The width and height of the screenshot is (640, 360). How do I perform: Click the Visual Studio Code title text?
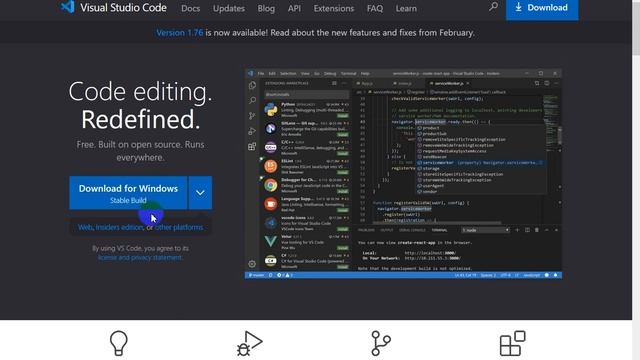pyautogui.click(x=123, y=7)
